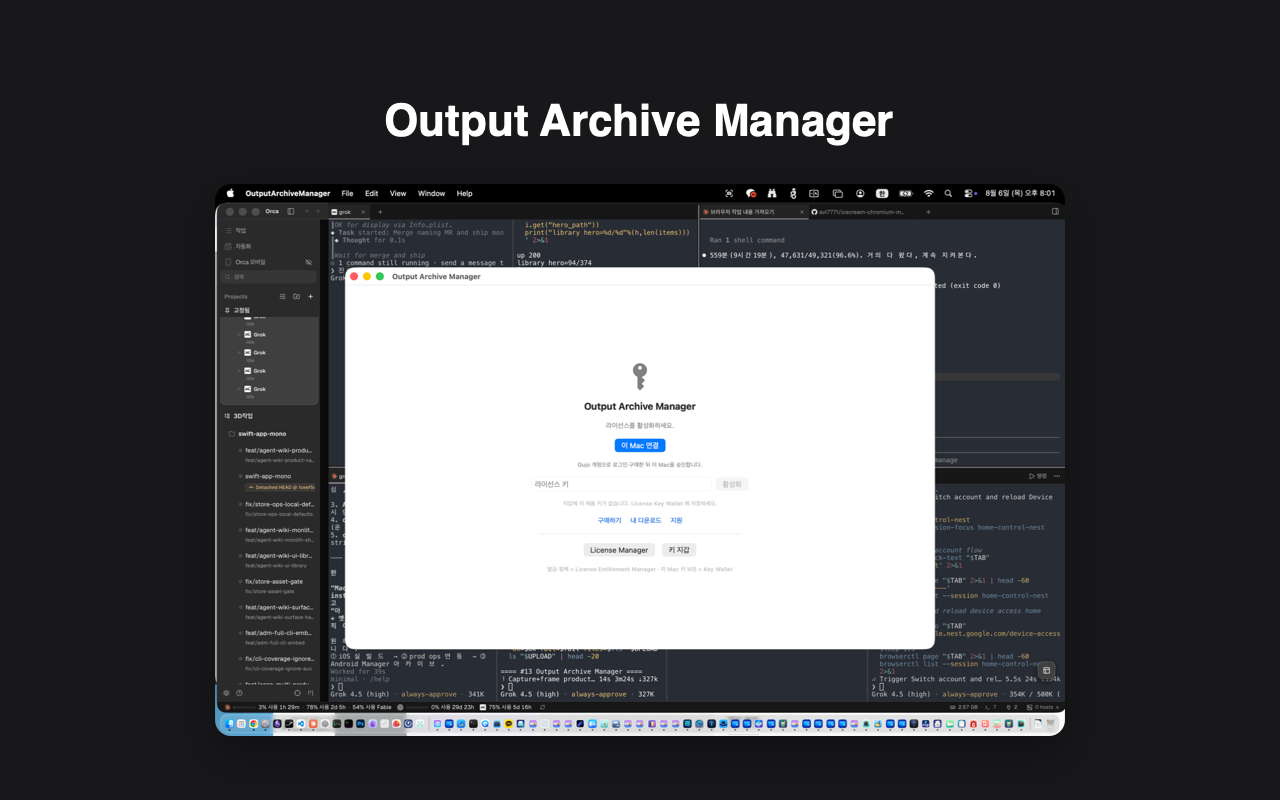1280x800 pixels.
Task: Open the Wi-Fi menu bar icon
Action: click(928, 193)
